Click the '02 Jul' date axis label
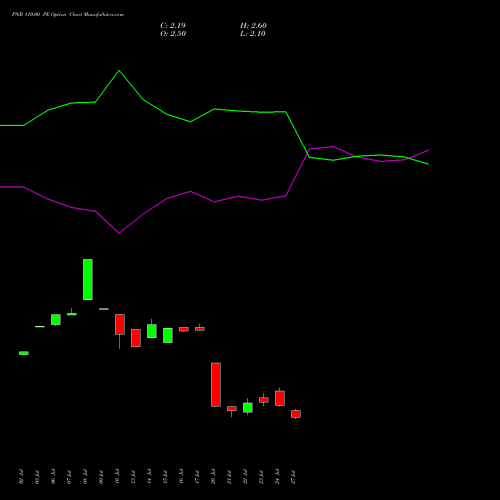The width and height of the screenshot is (500, 500). [22, 477]
